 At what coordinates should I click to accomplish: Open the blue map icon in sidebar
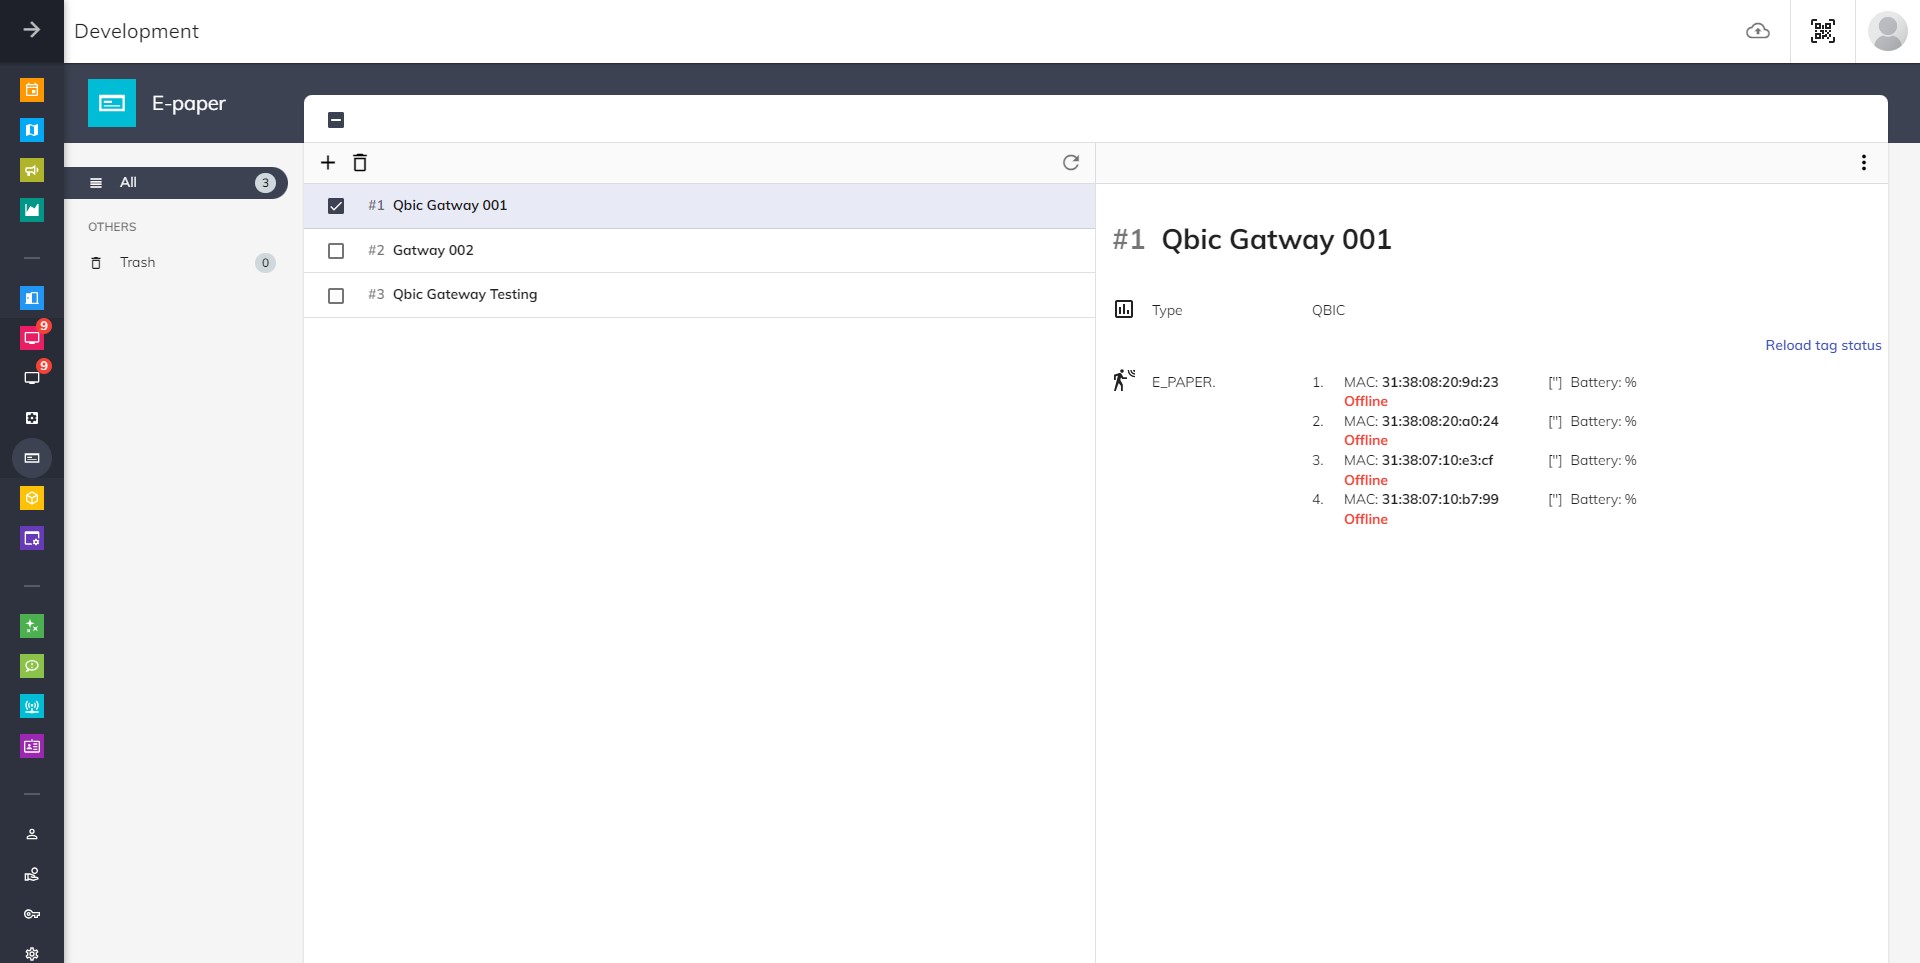pyautogui.click(x=32, y=130)
